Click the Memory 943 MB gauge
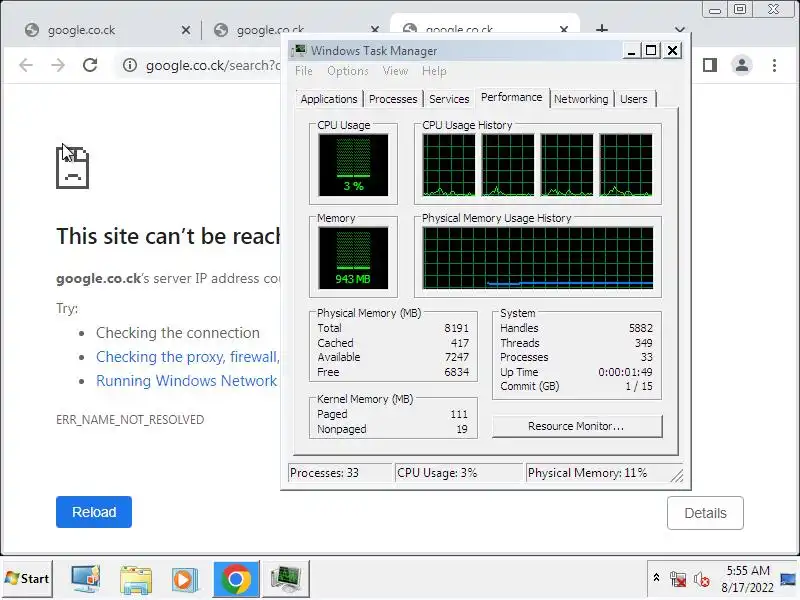Viewport: 800px width, 600px height. coord(353,258)
